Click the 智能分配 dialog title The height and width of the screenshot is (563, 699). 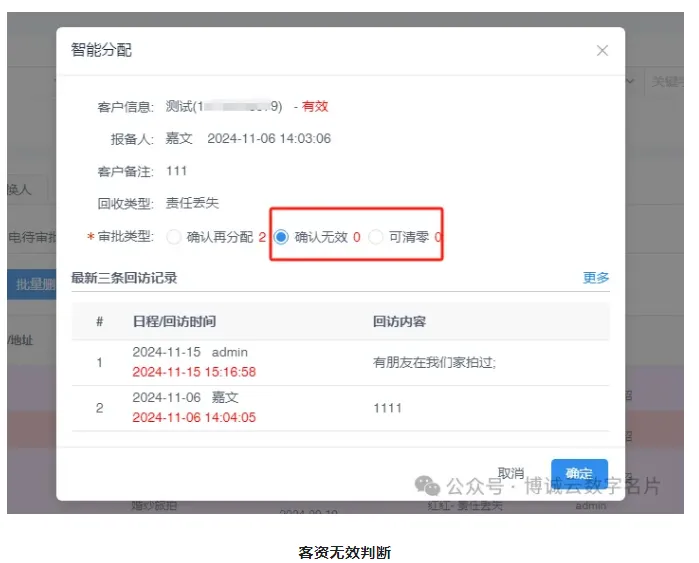click(101, 50)
